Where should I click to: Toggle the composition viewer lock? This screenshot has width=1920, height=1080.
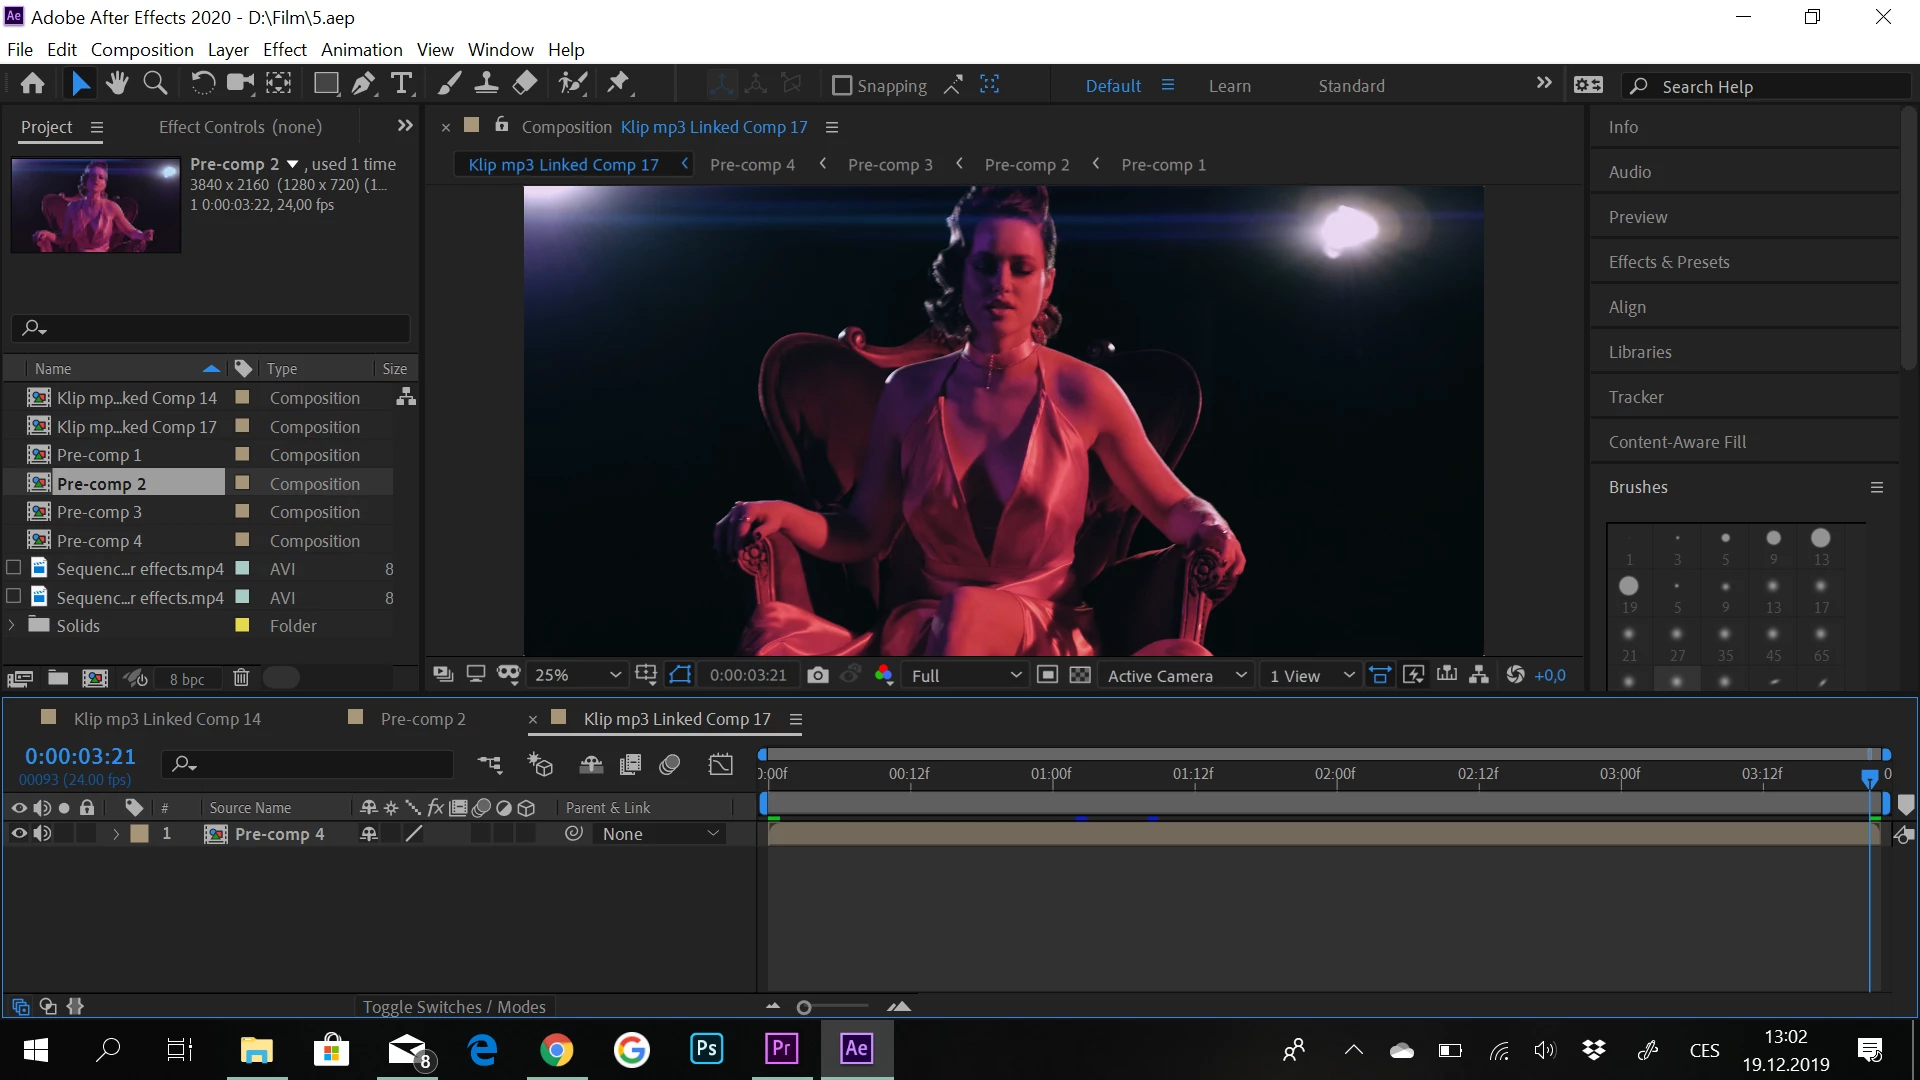click(x=502, y=126)
